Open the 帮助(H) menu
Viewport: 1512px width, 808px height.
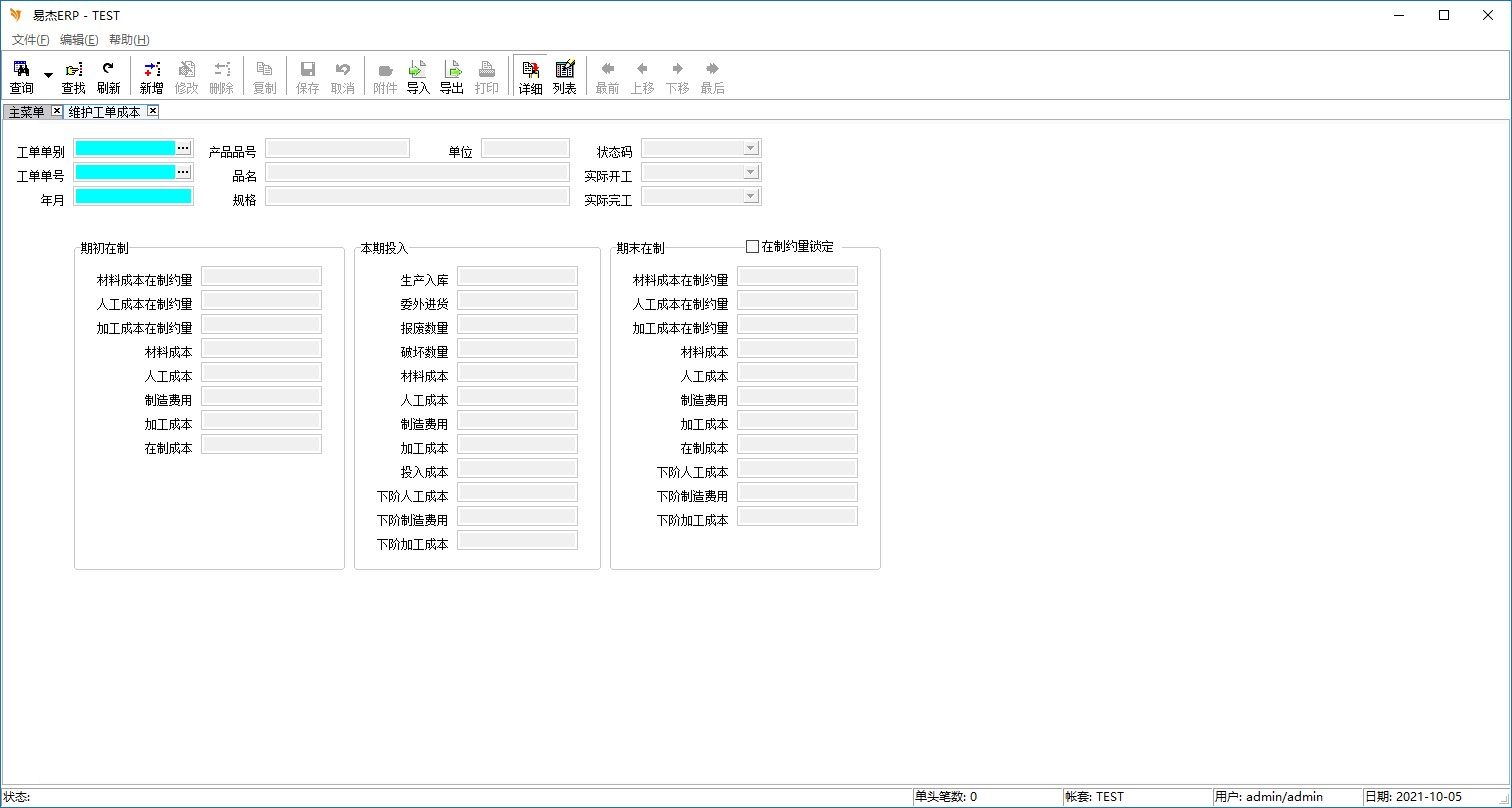point(129,40)
